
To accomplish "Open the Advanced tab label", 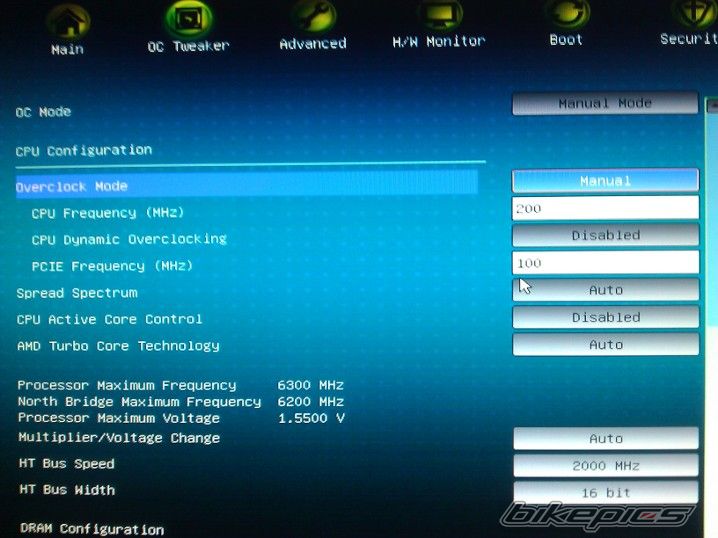I will coord(313,44).
